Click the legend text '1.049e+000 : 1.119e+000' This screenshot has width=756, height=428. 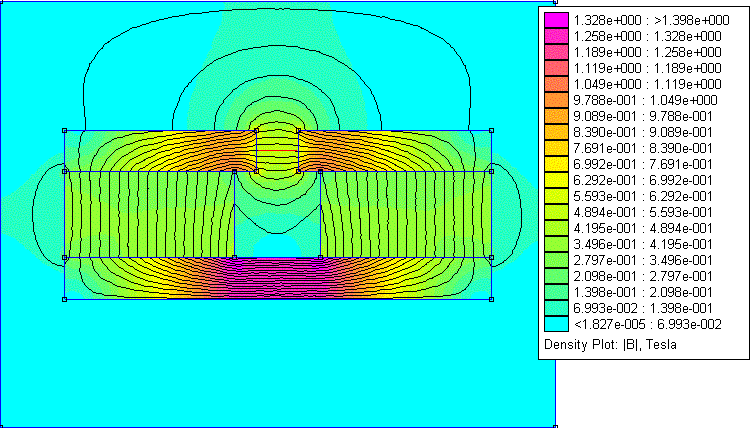coord(648,84)
